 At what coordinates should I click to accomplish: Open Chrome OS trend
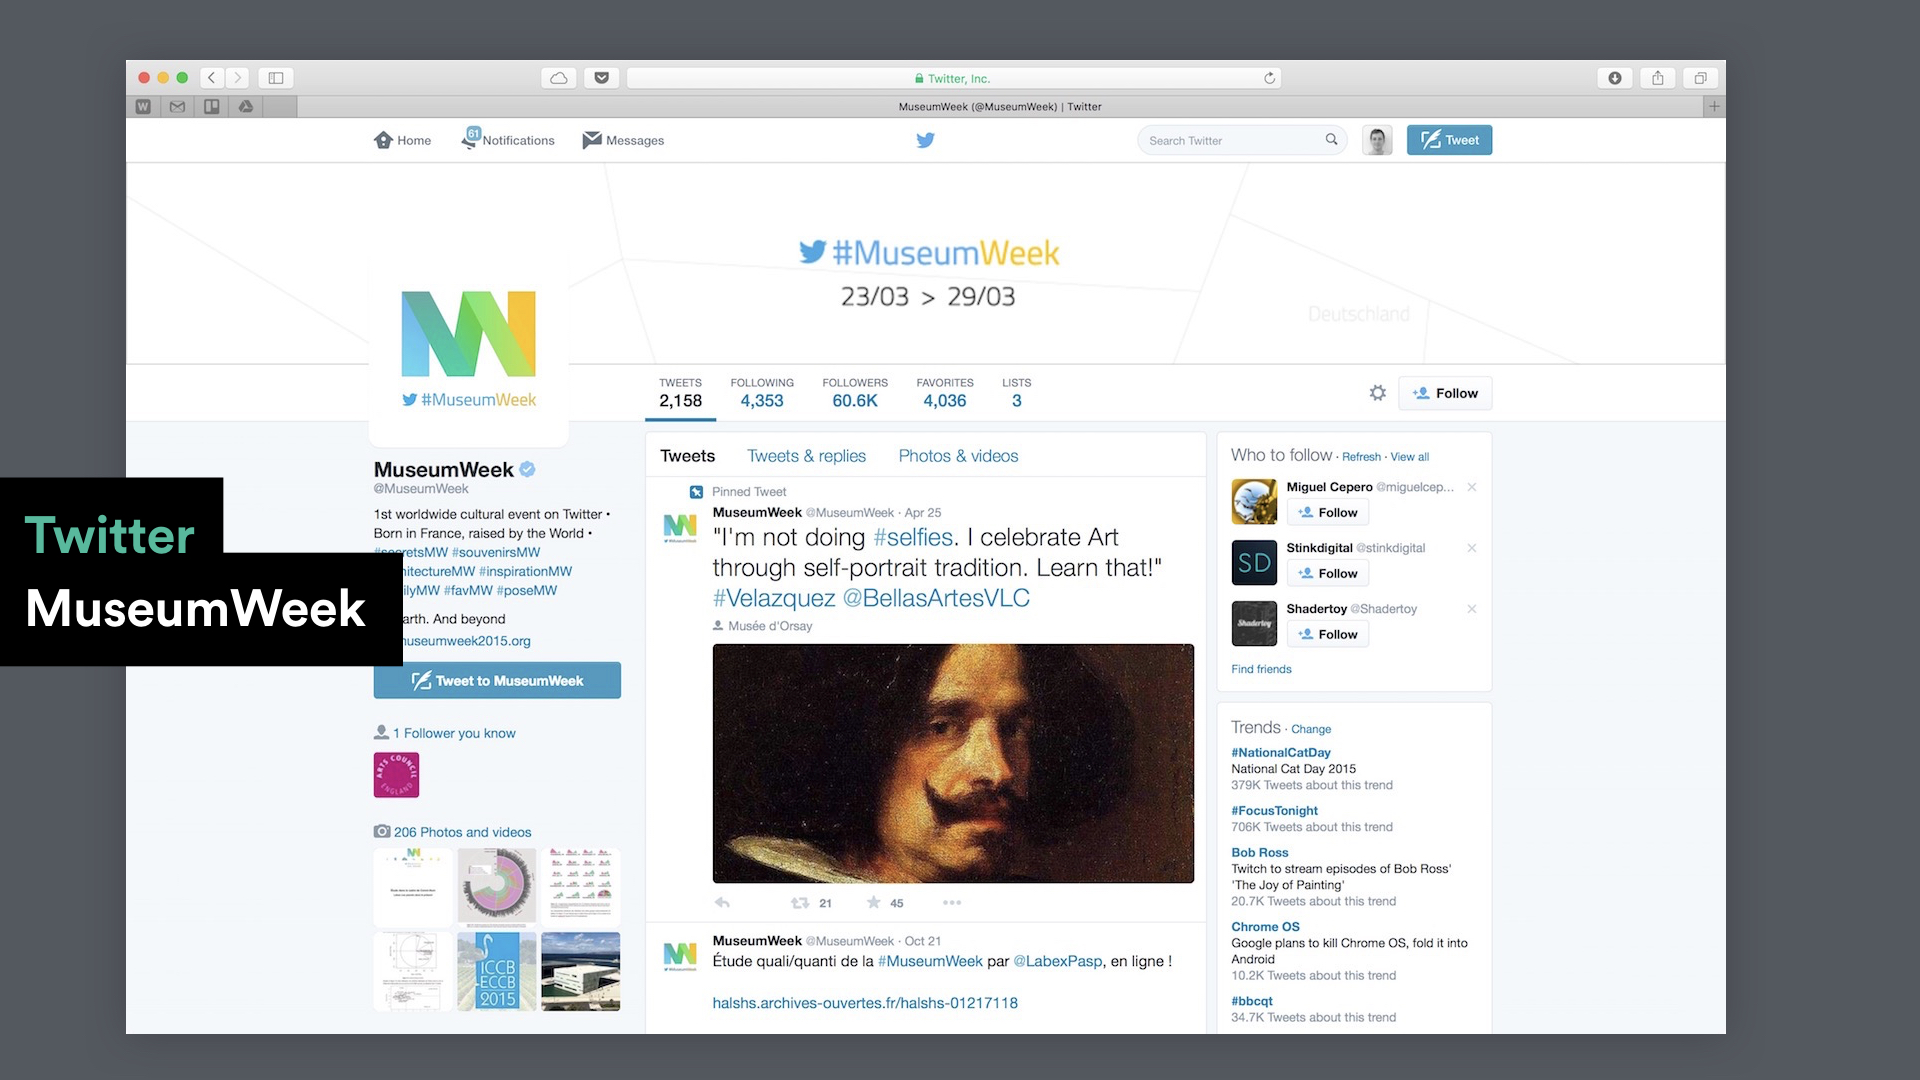pos(1265,927)
